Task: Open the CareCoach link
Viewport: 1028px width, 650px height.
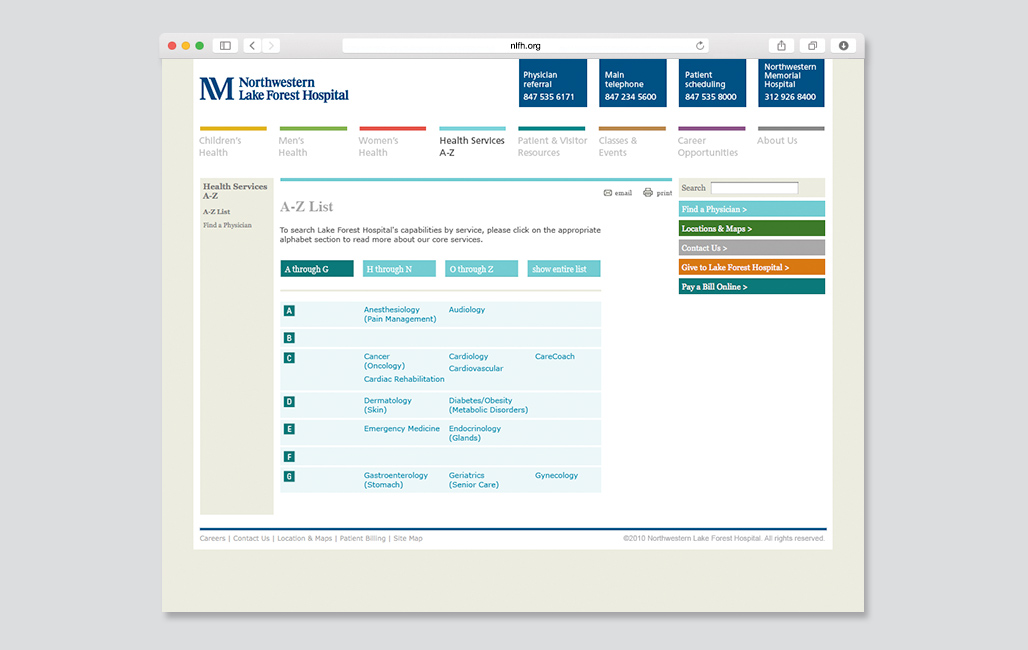Action: click(555, 356)
